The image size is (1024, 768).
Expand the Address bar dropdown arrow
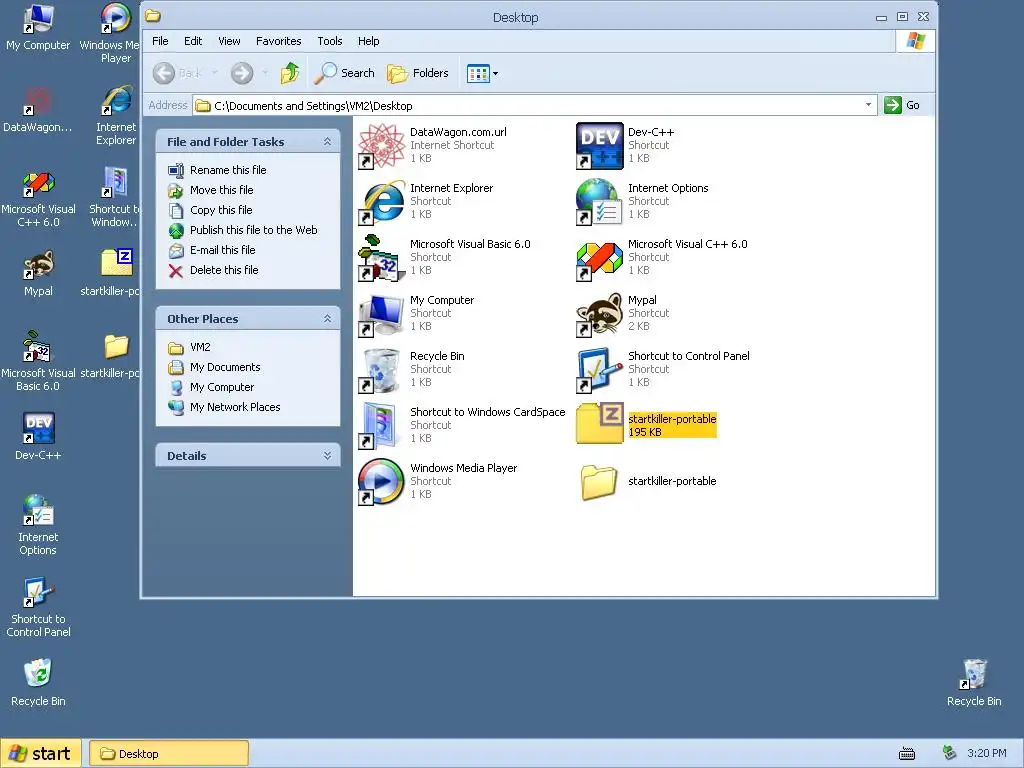(x=868, y=105)
